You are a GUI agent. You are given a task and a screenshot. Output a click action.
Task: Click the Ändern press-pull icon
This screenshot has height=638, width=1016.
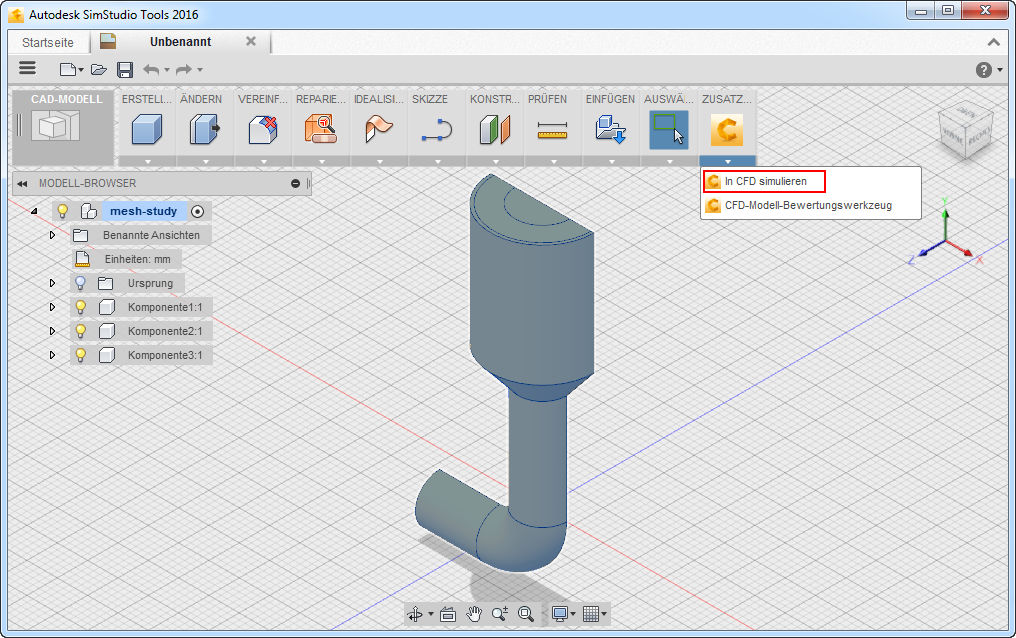[x=205, y=130]
